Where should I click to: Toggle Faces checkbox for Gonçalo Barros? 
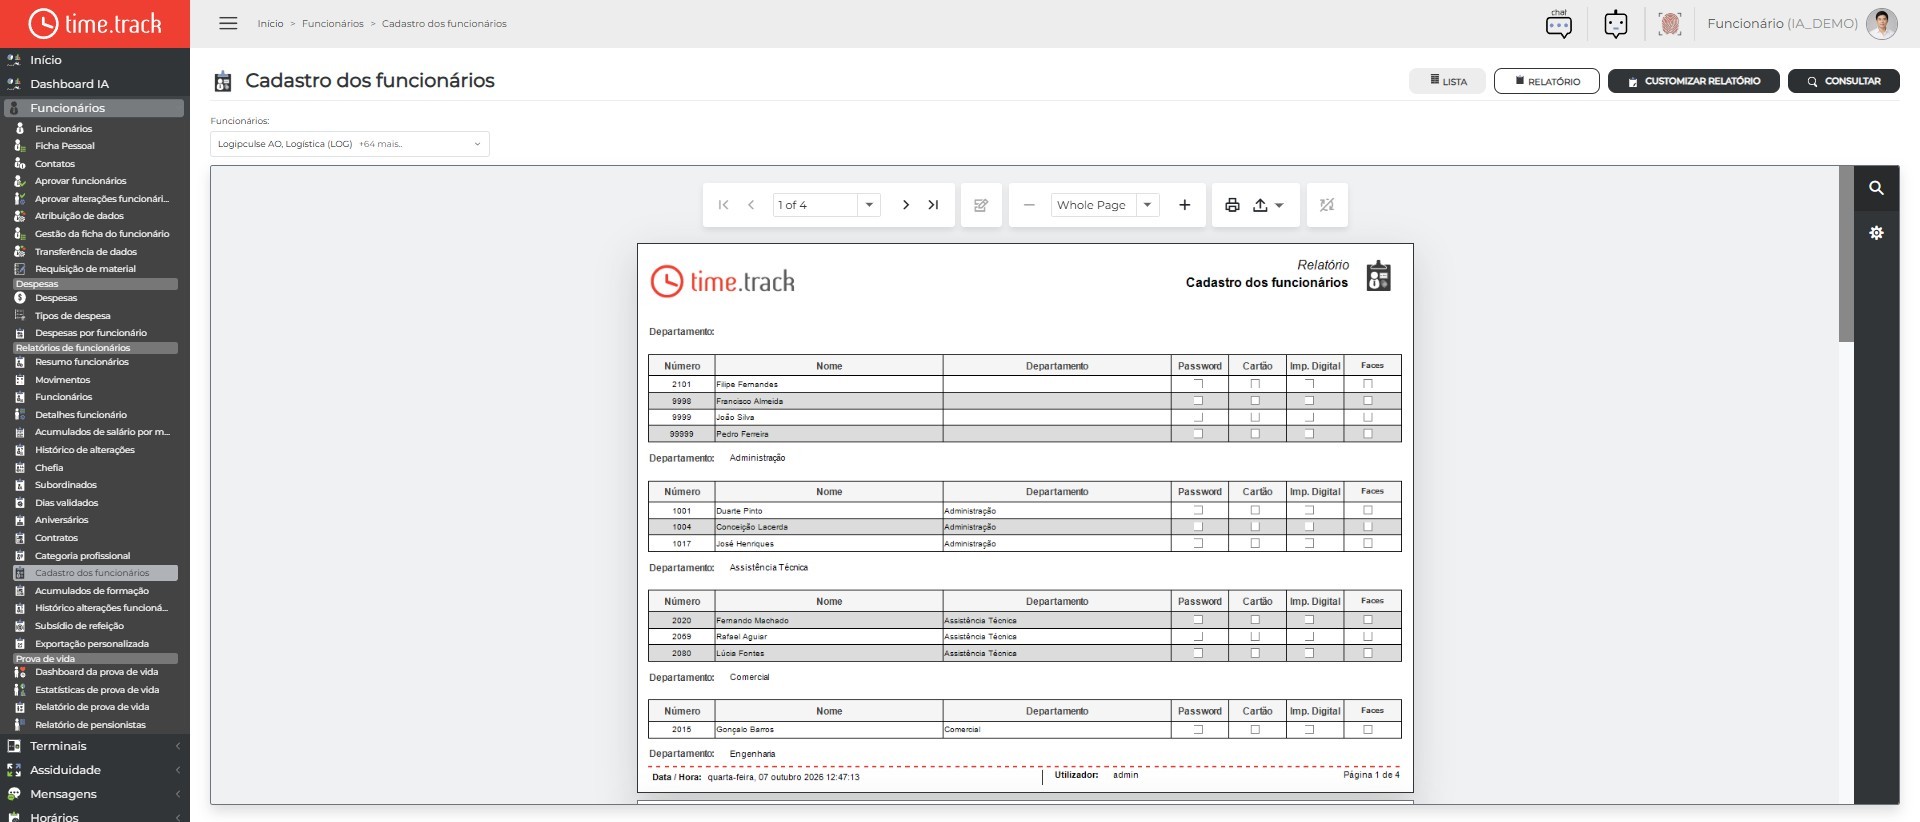pyautogui.click(x=1368, y=729)
